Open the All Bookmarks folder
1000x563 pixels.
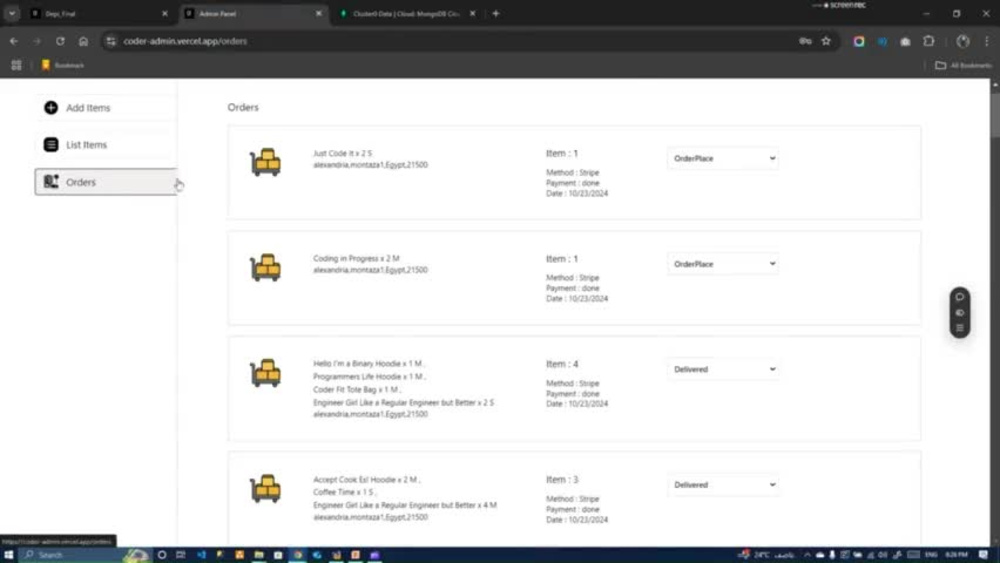[963, 65]
